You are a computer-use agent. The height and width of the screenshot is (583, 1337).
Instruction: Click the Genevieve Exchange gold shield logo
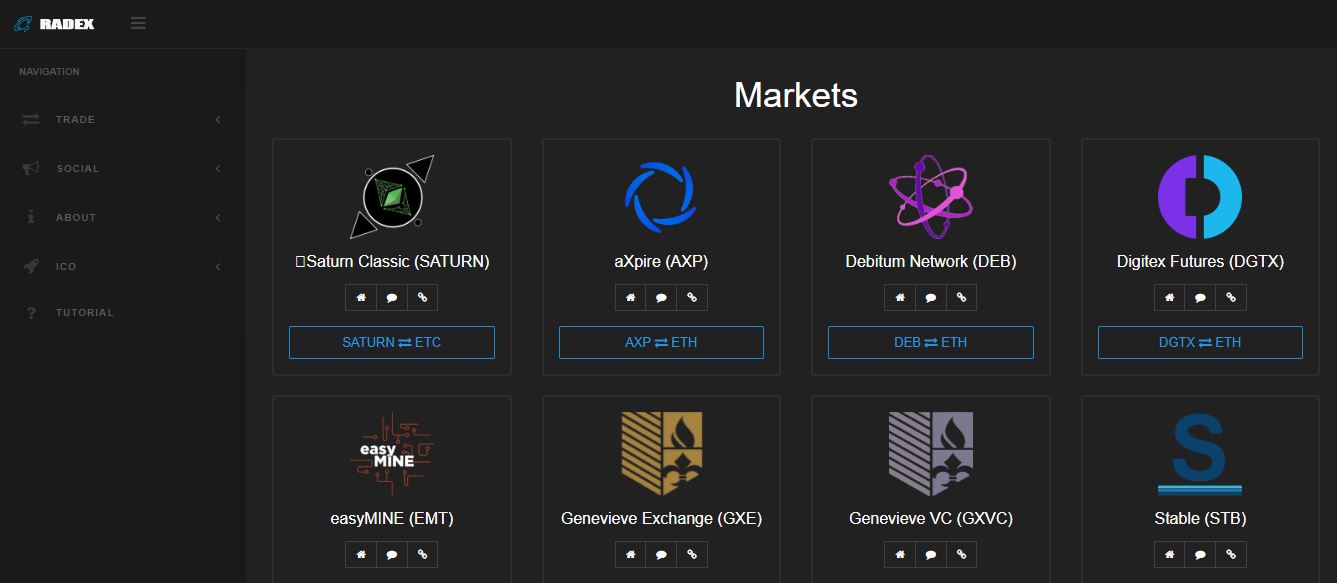661,454
